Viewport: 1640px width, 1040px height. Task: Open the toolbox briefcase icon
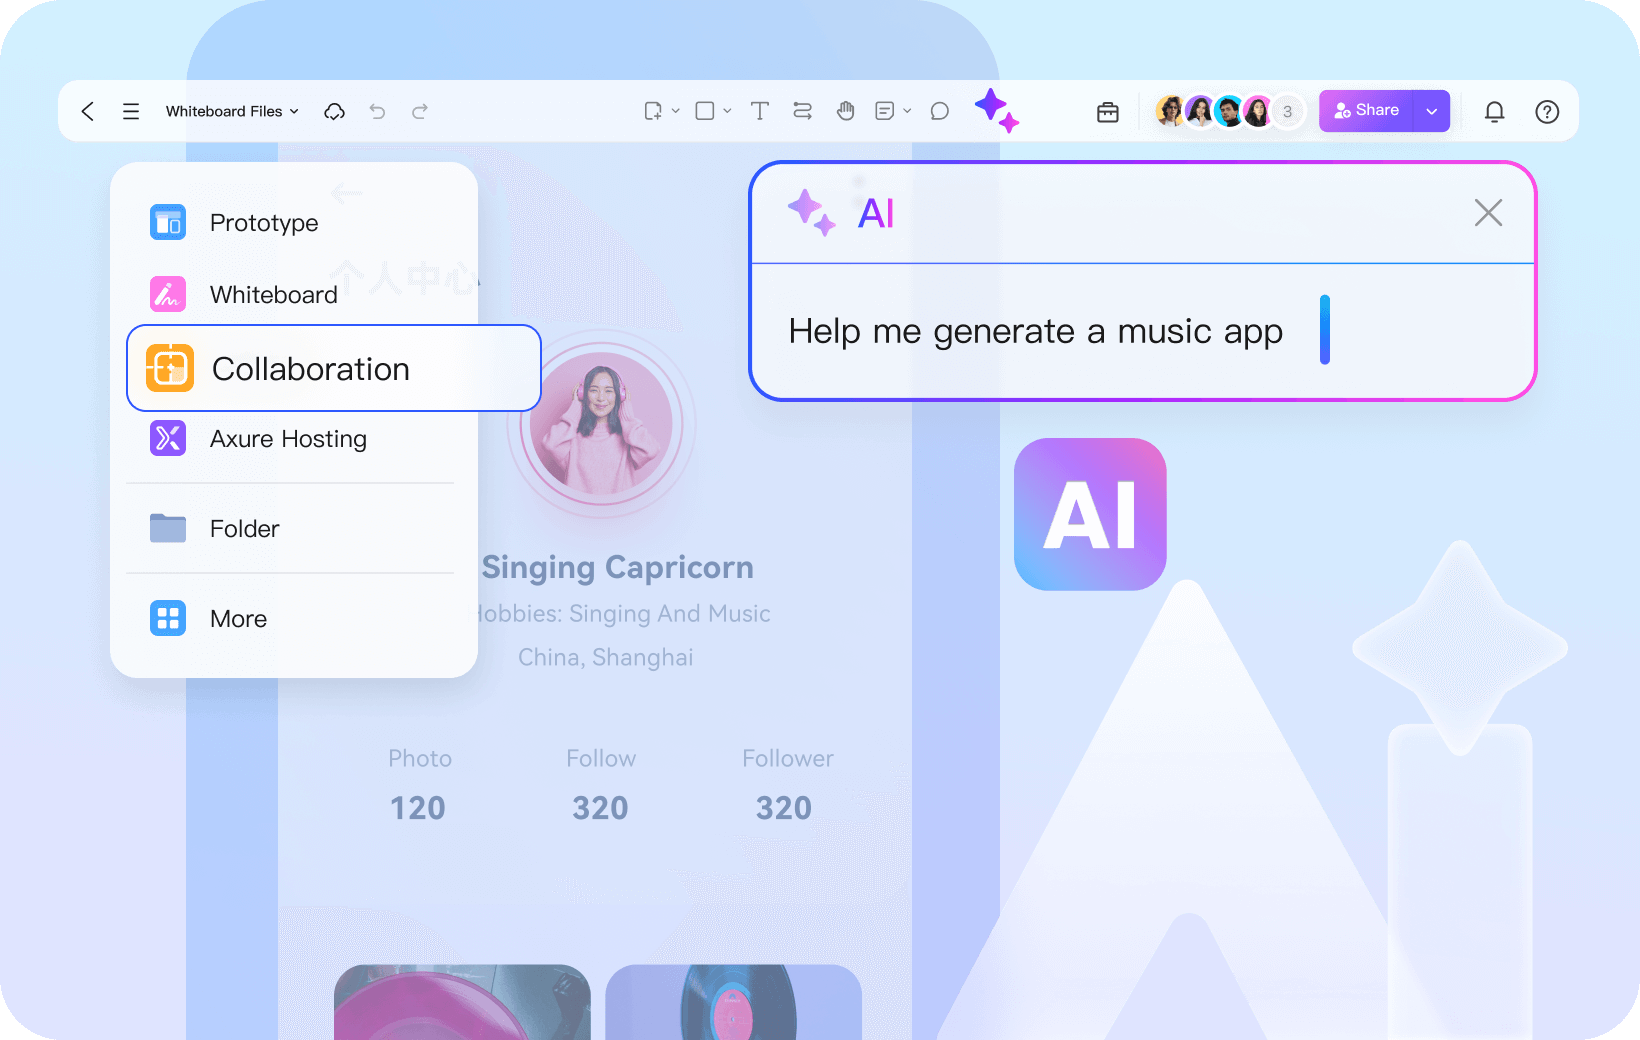point(1108,112)
